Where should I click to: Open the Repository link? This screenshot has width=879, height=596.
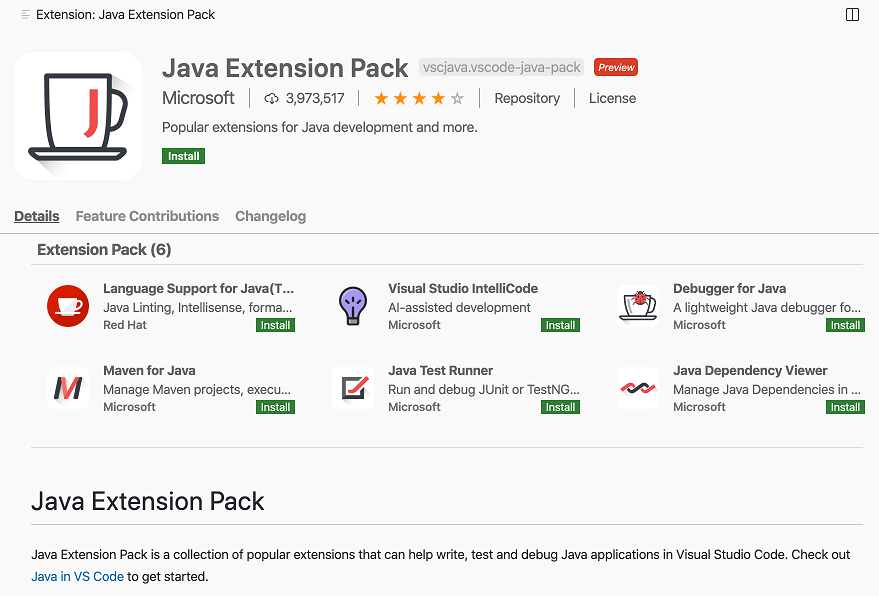527,98
